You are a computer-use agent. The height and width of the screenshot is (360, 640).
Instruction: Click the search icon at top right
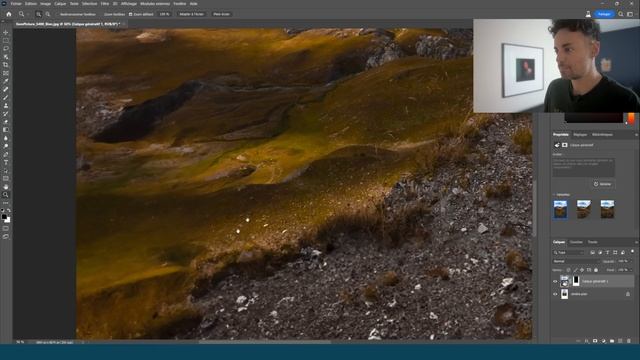621,14
